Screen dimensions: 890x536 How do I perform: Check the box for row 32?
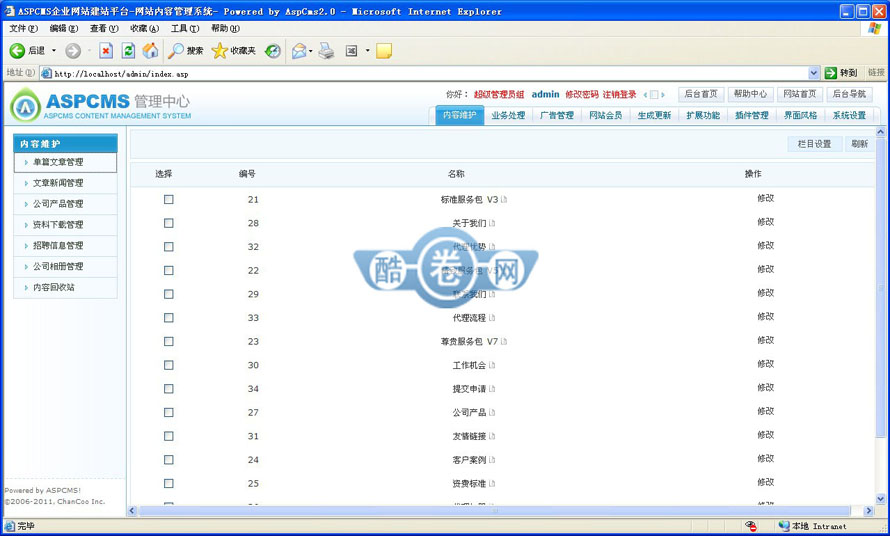(169, 246)
